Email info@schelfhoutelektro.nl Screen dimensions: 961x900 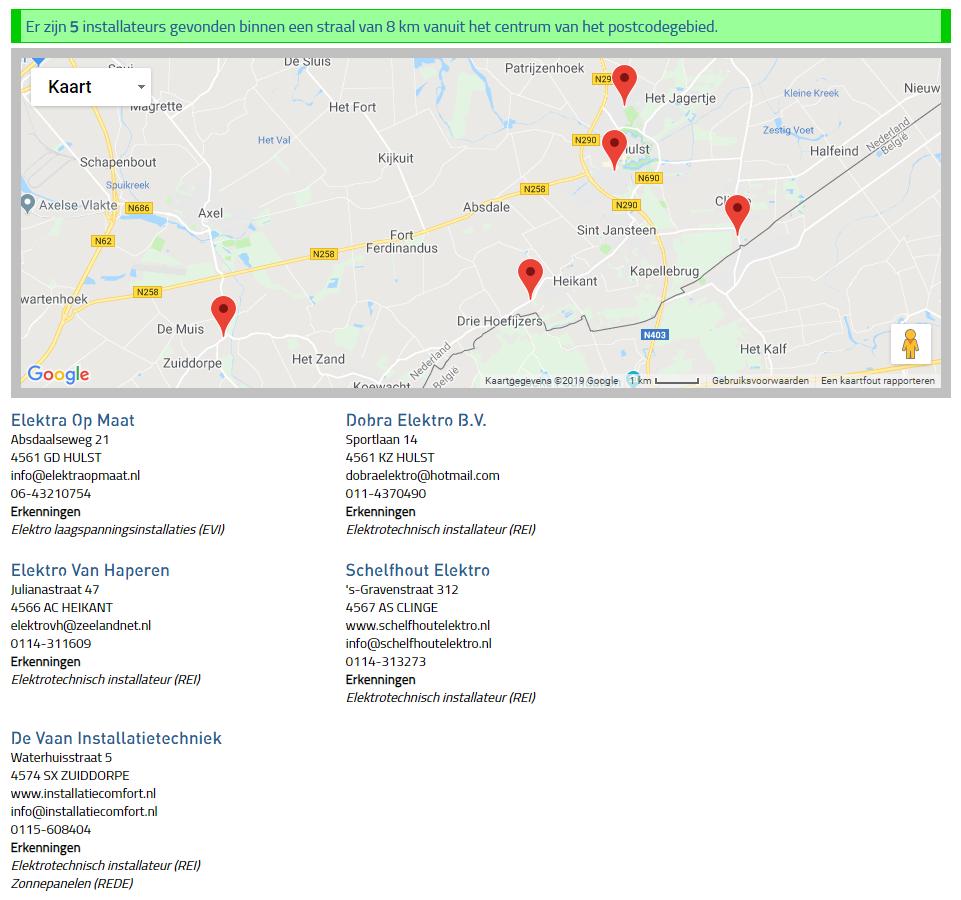pos(419,644)
